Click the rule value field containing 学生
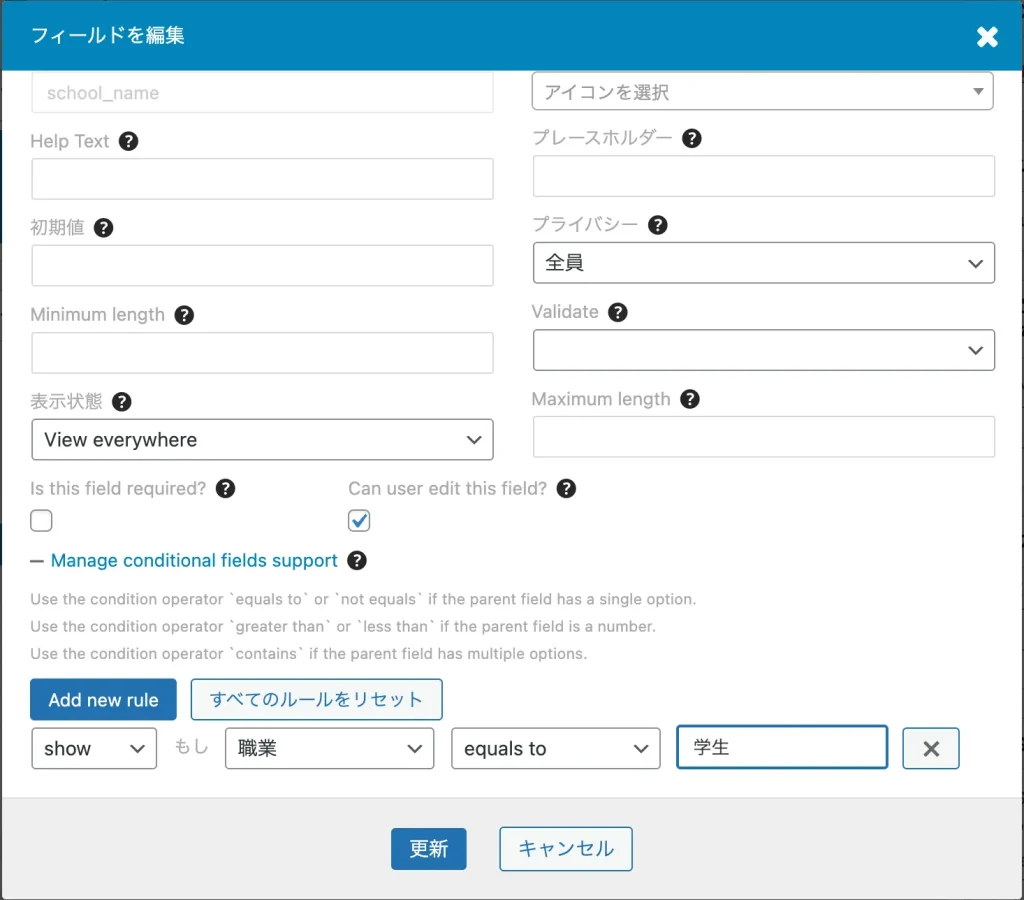 [x=782, y=747]
